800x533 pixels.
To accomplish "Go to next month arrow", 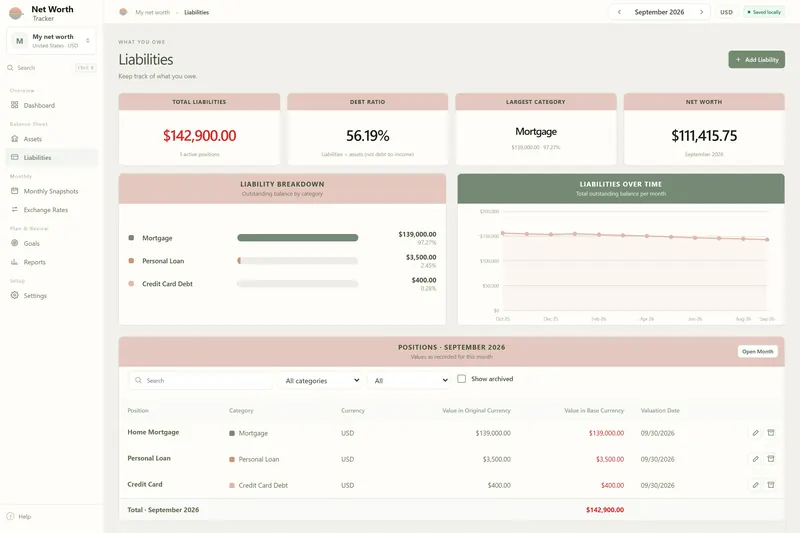I will (x=702, y=12).
